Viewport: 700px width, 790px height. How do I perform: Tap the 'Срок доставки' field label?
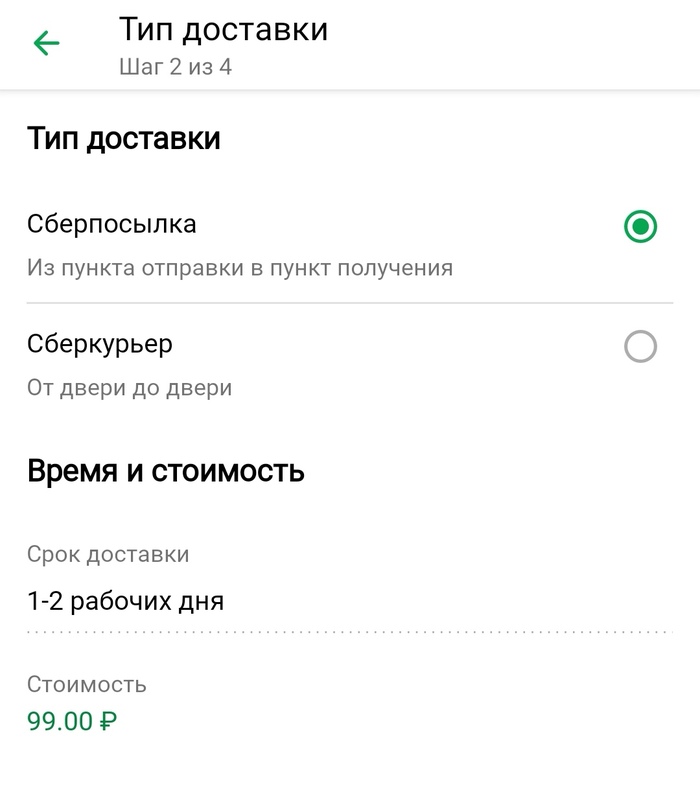pyautogui.click(x=108, y=553)
